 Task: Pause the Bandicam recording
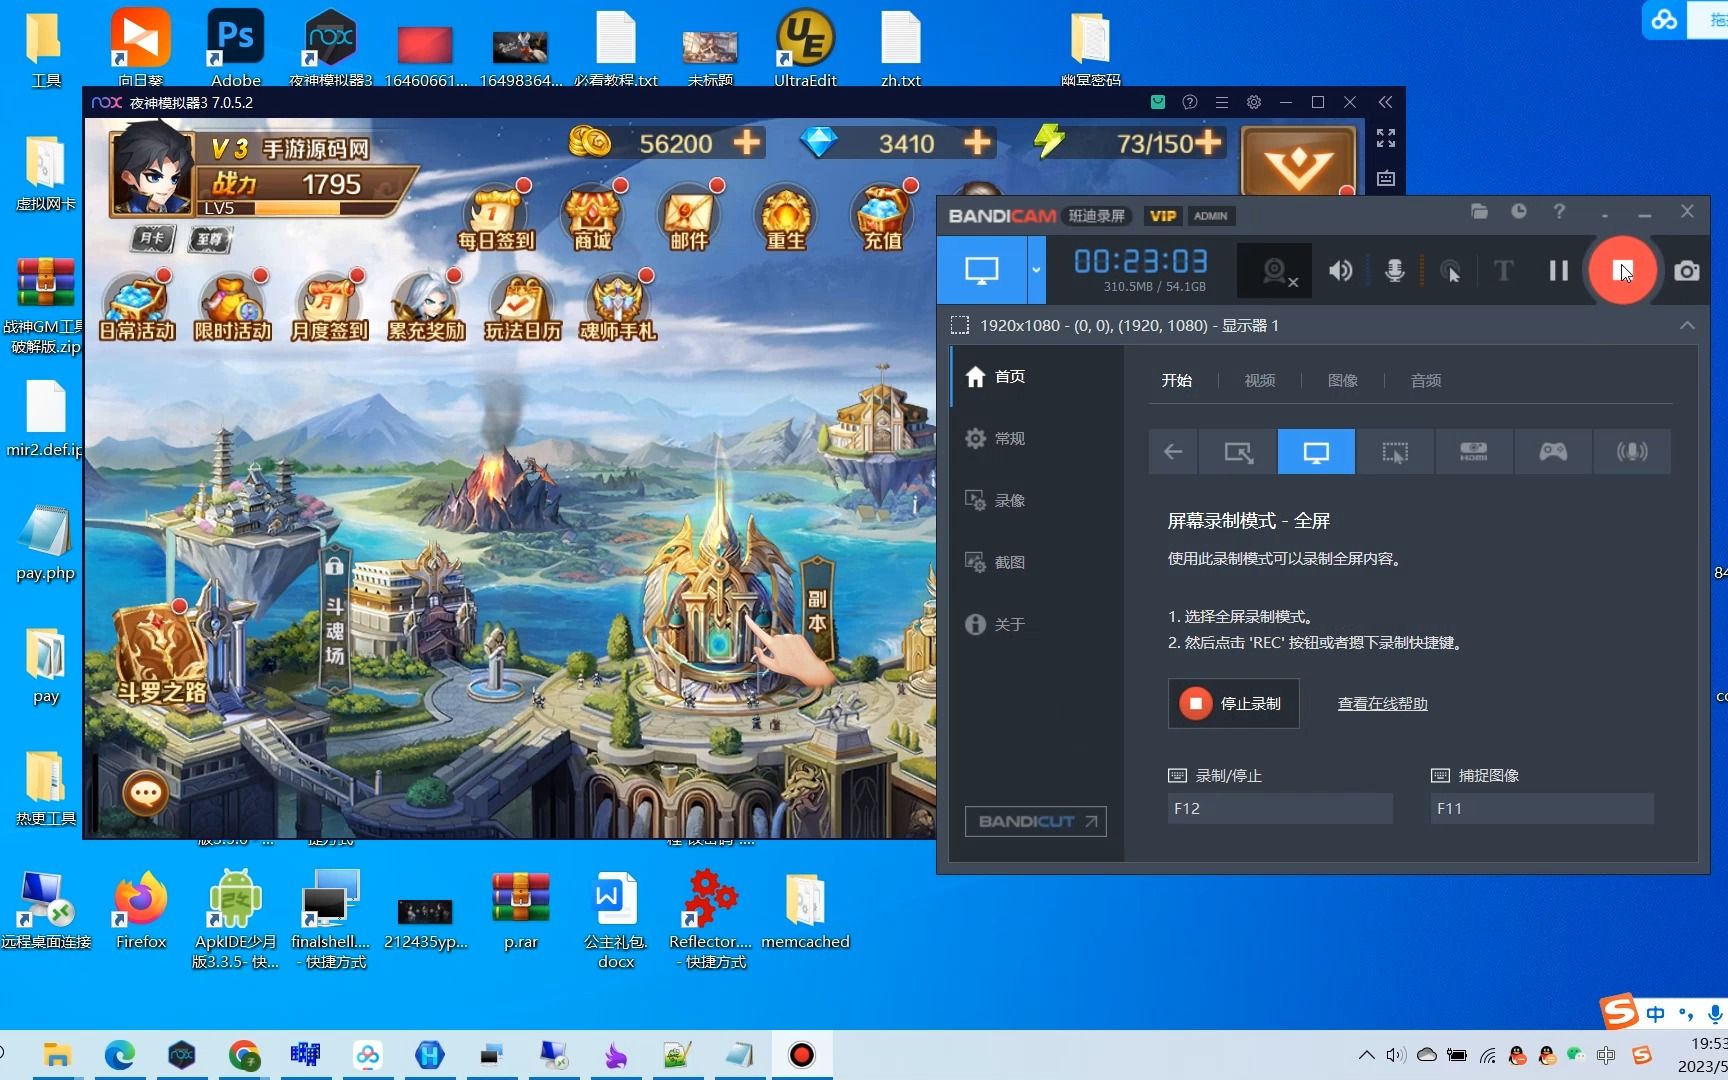[x=1558, y=270]
